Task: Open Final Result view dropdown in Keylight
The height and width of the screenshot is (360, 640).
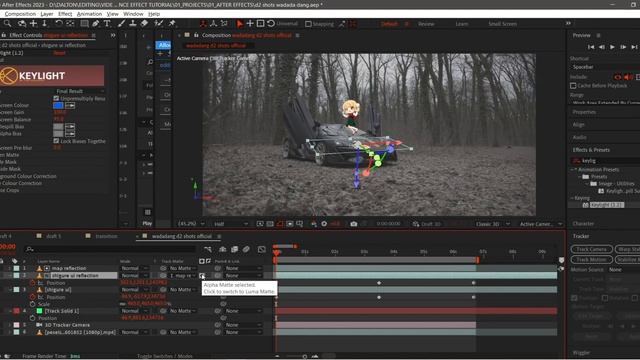Action: [80, 91]
